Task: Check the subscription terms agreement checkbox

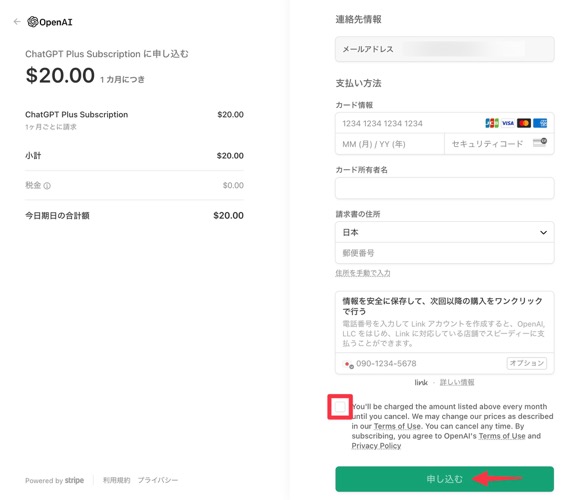Action: 340,407
